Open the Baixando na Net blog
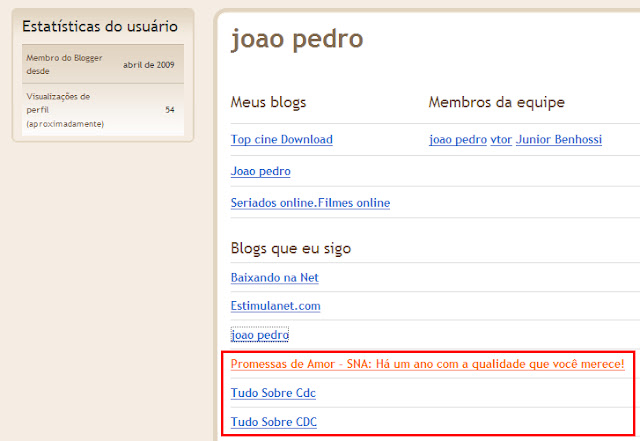 274,278
